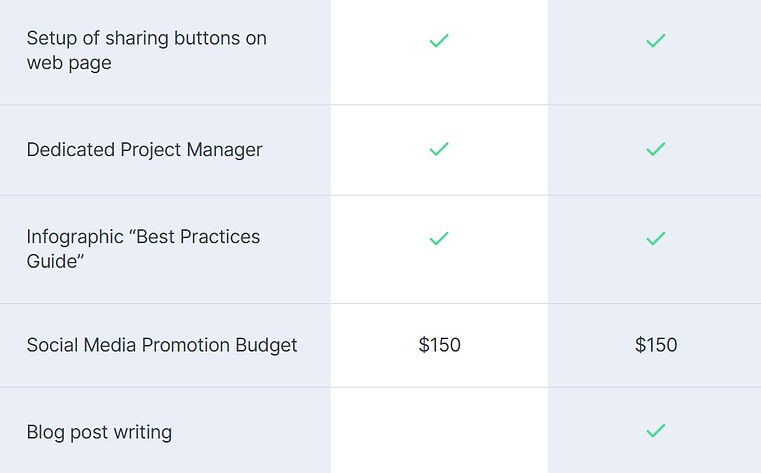Click the words 'web page' in the first row
761x473 pixels.
pos(69,63)
